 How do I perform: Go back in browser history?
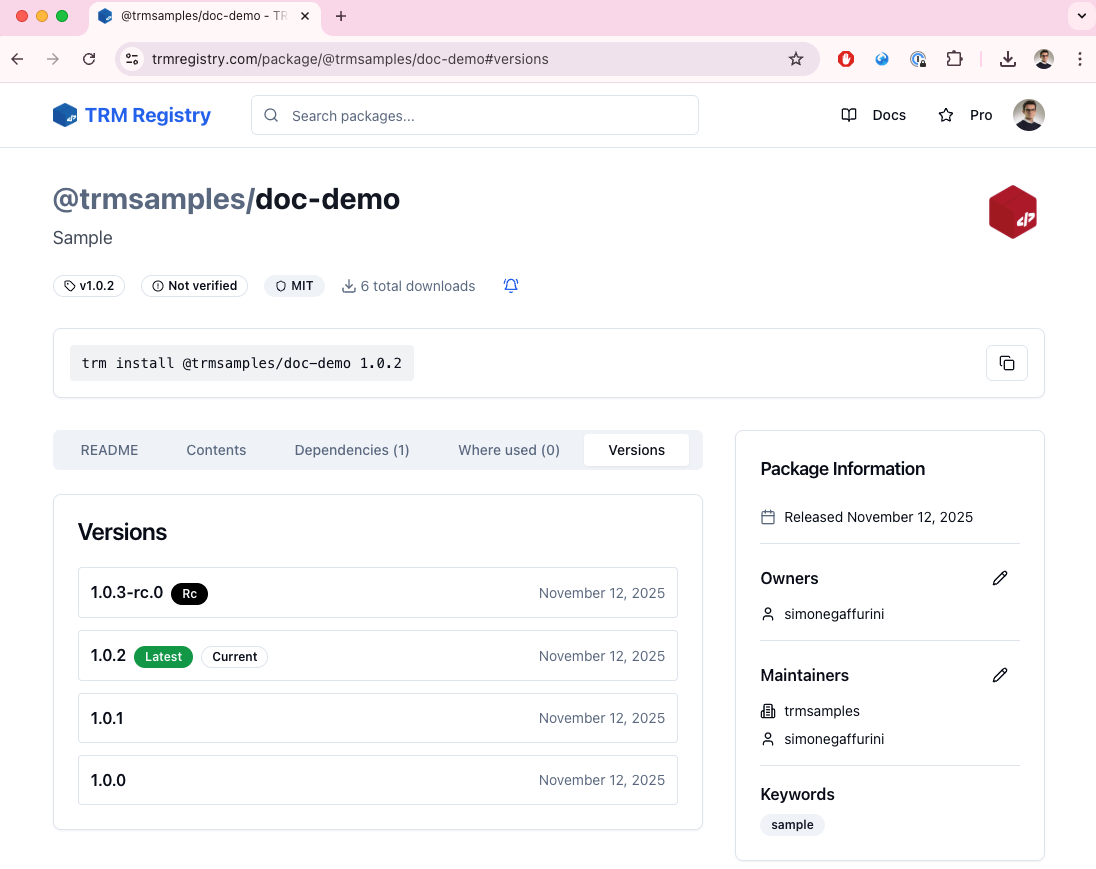point(17,59)
